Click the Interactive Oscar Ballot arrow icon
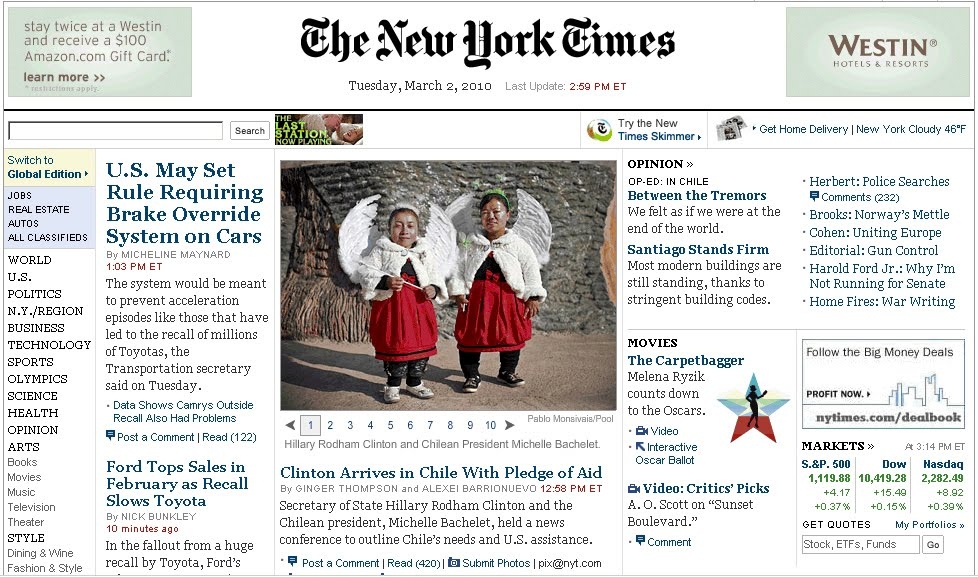 pyautogui.click(x=640, y=447)
